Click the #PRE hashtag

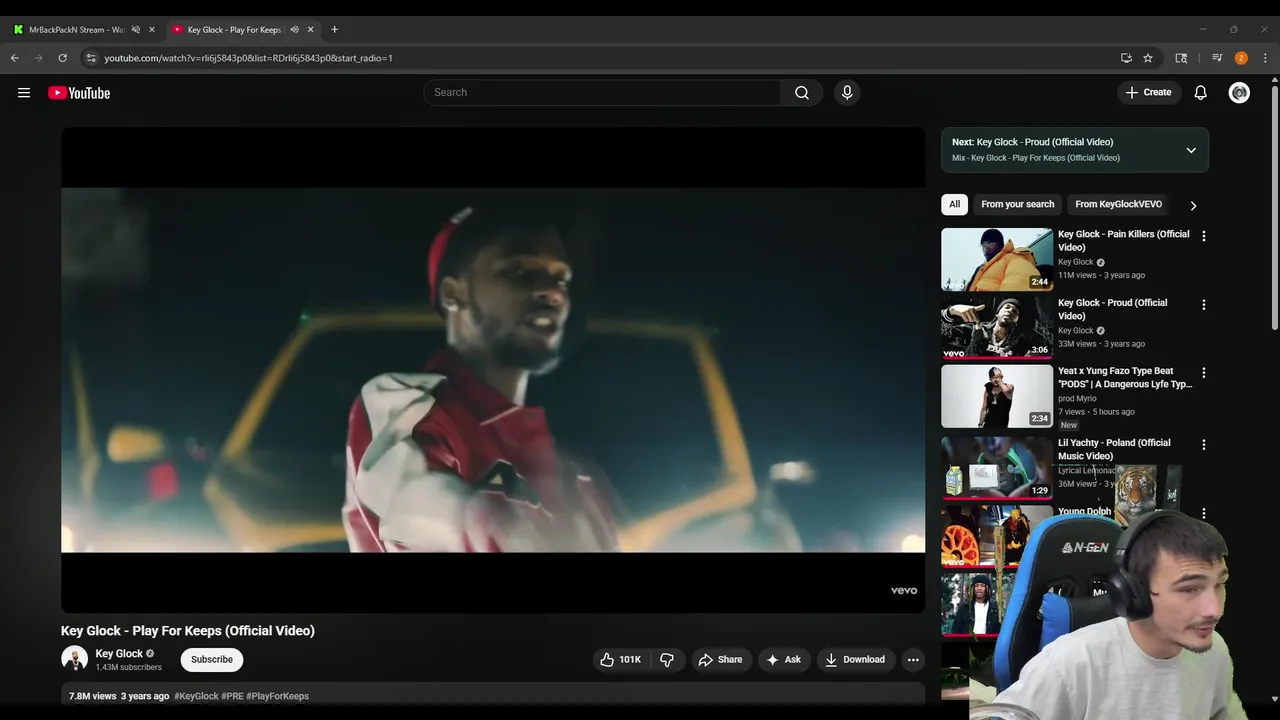click(232, 696)
